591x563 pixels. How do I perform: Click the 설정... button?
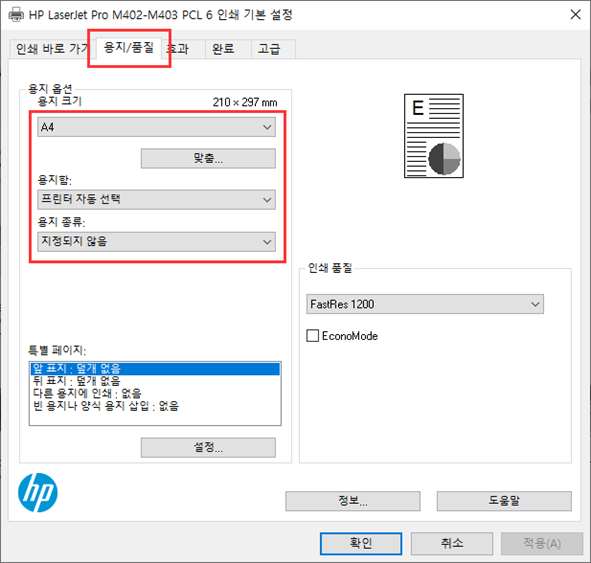click(208, 447)
